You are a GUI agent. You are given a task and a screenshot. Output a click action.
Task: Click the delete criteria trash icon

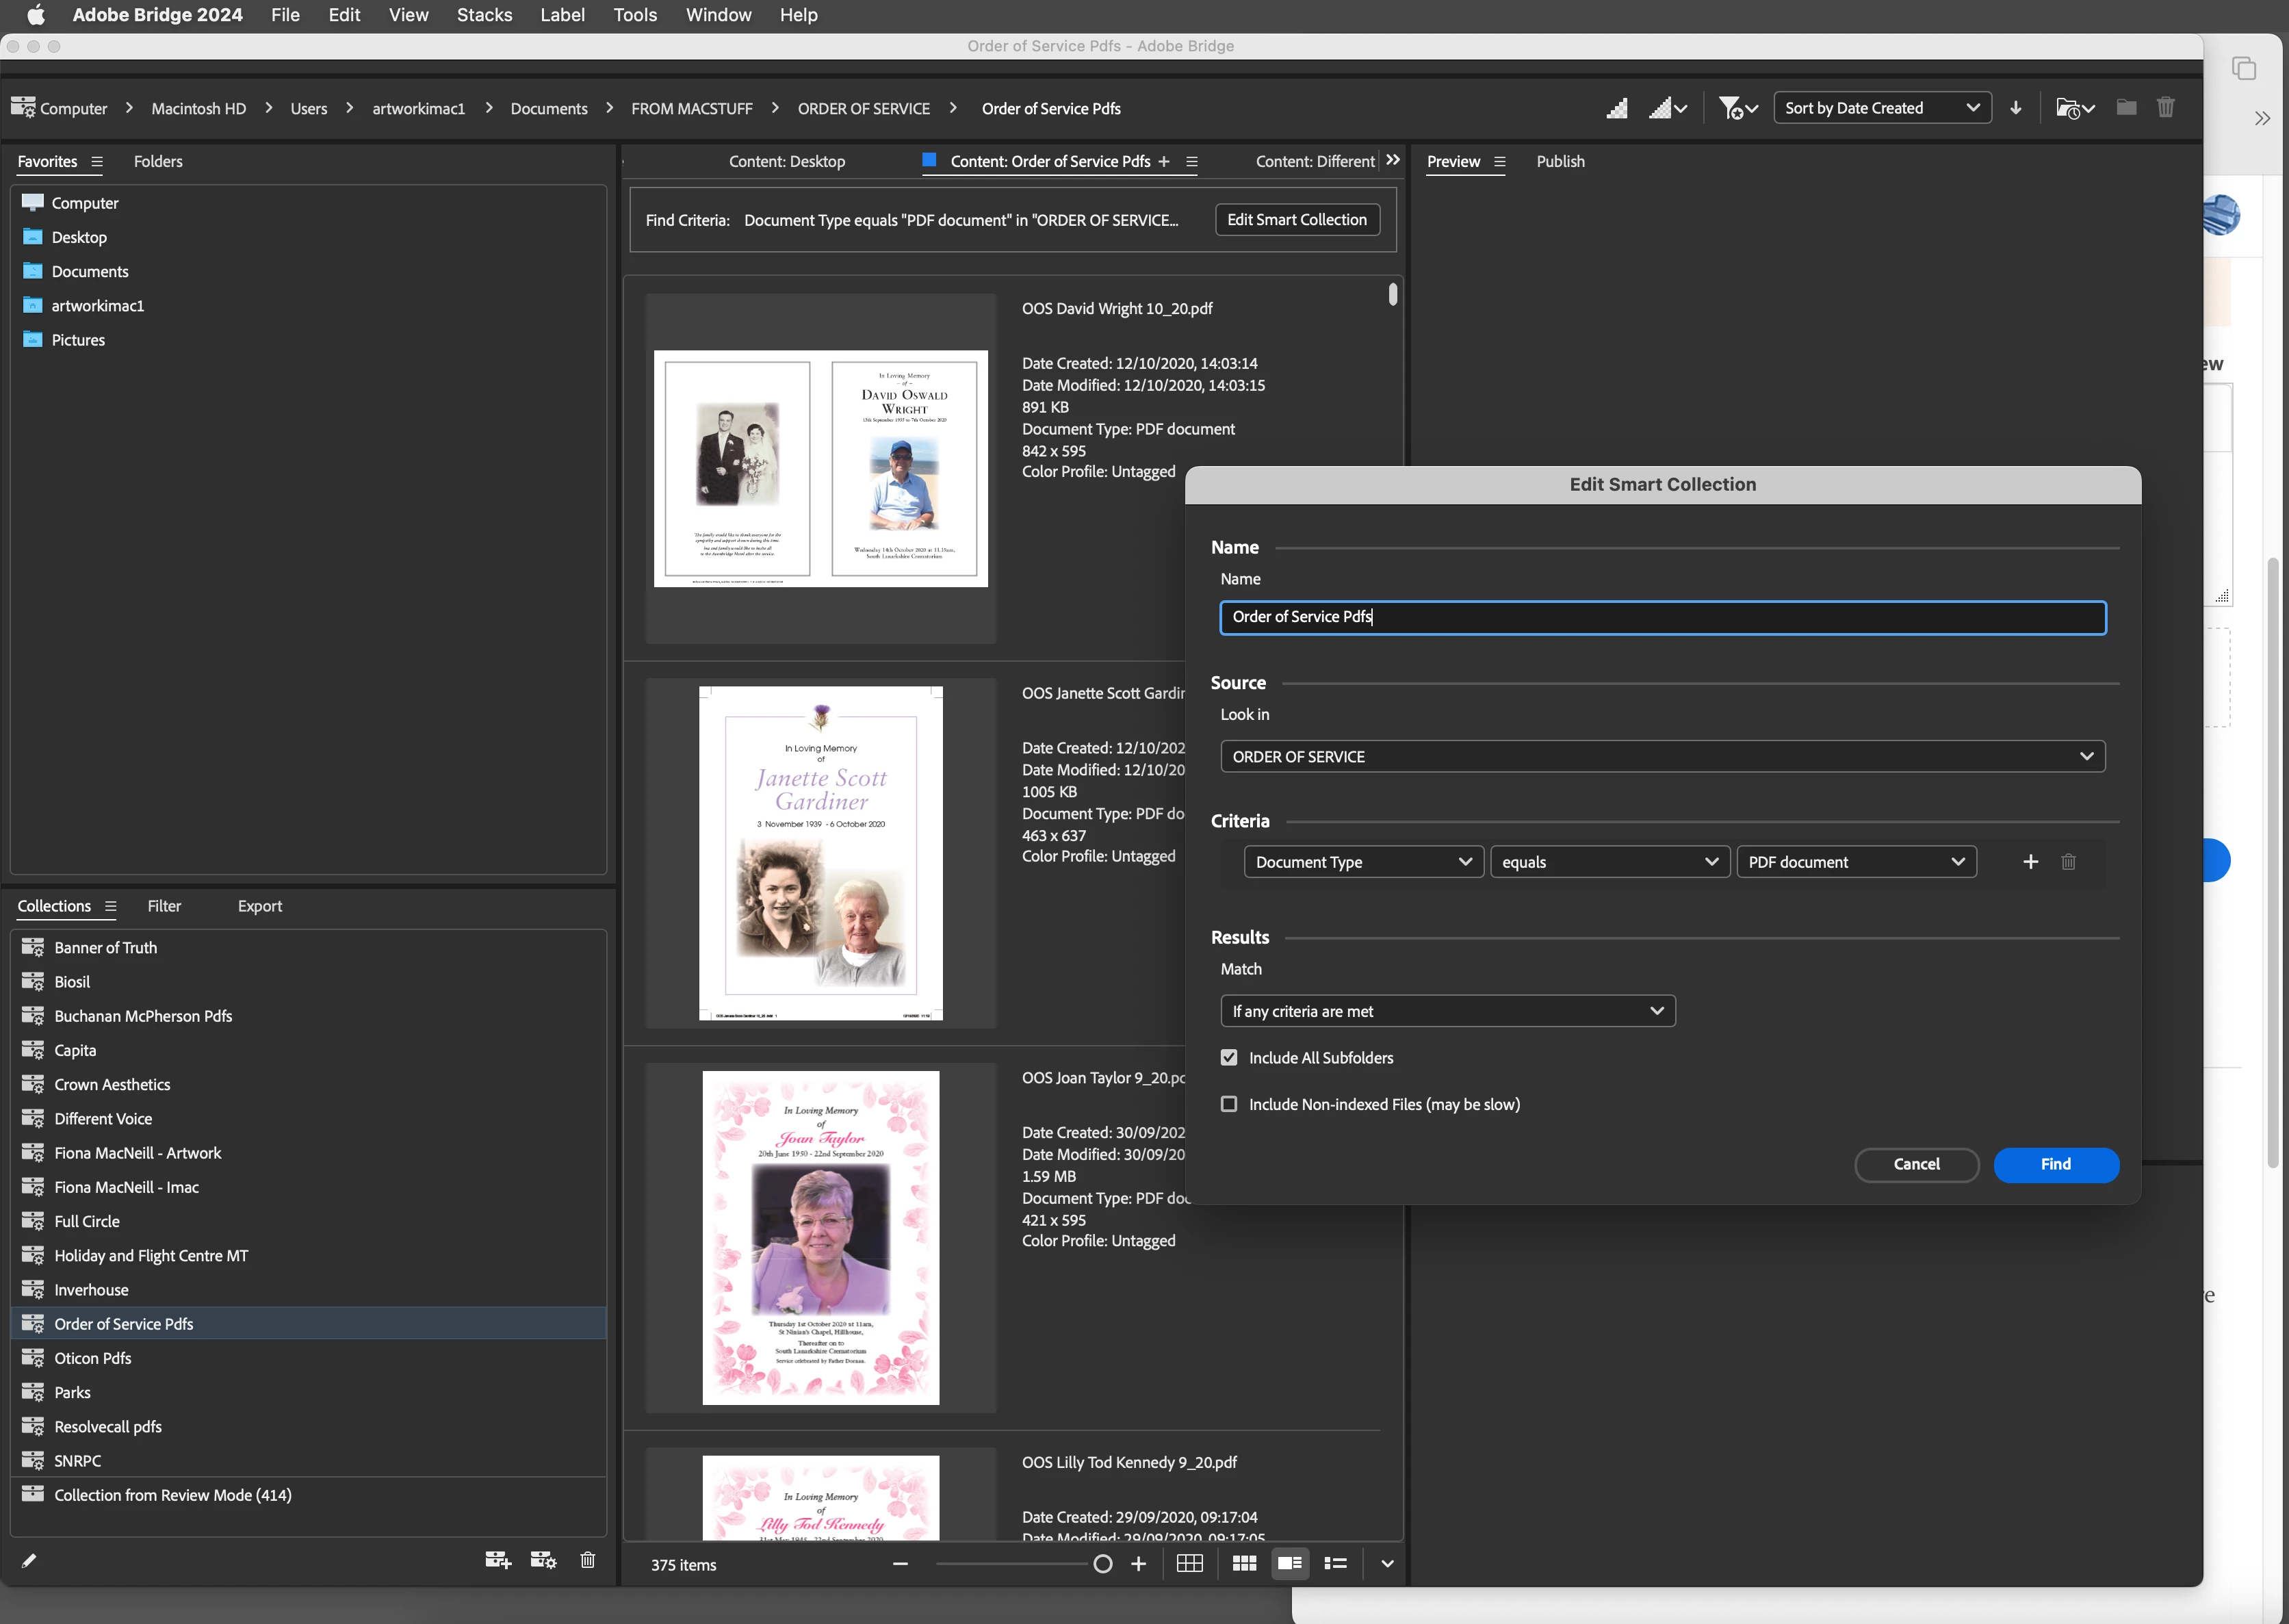[x=2068, y=861]
